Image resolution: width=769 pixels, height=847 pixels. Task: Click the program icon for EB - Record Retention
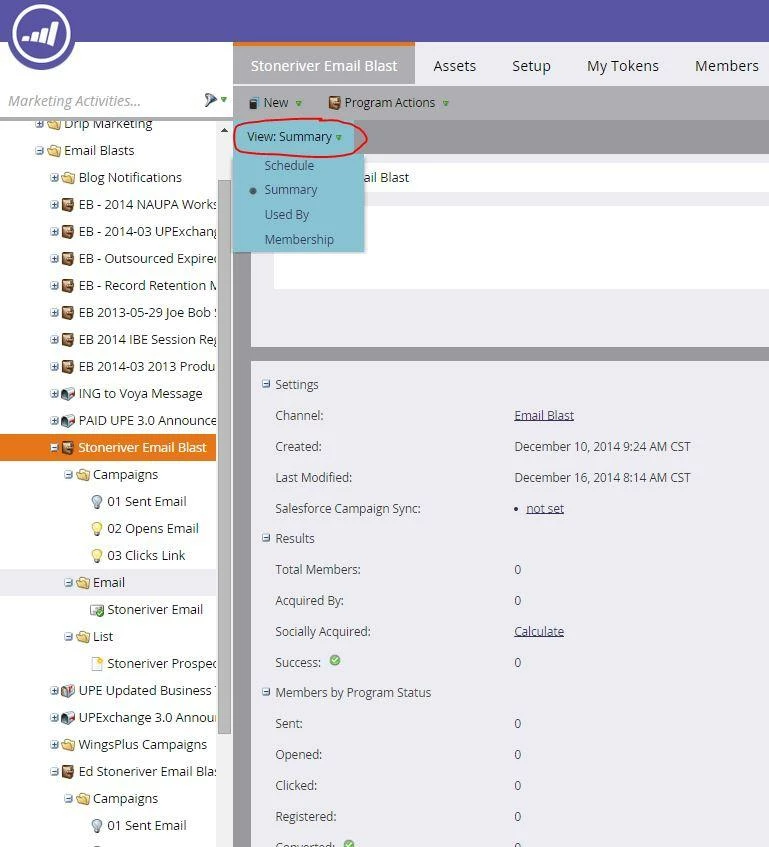[x=68, y=286]
